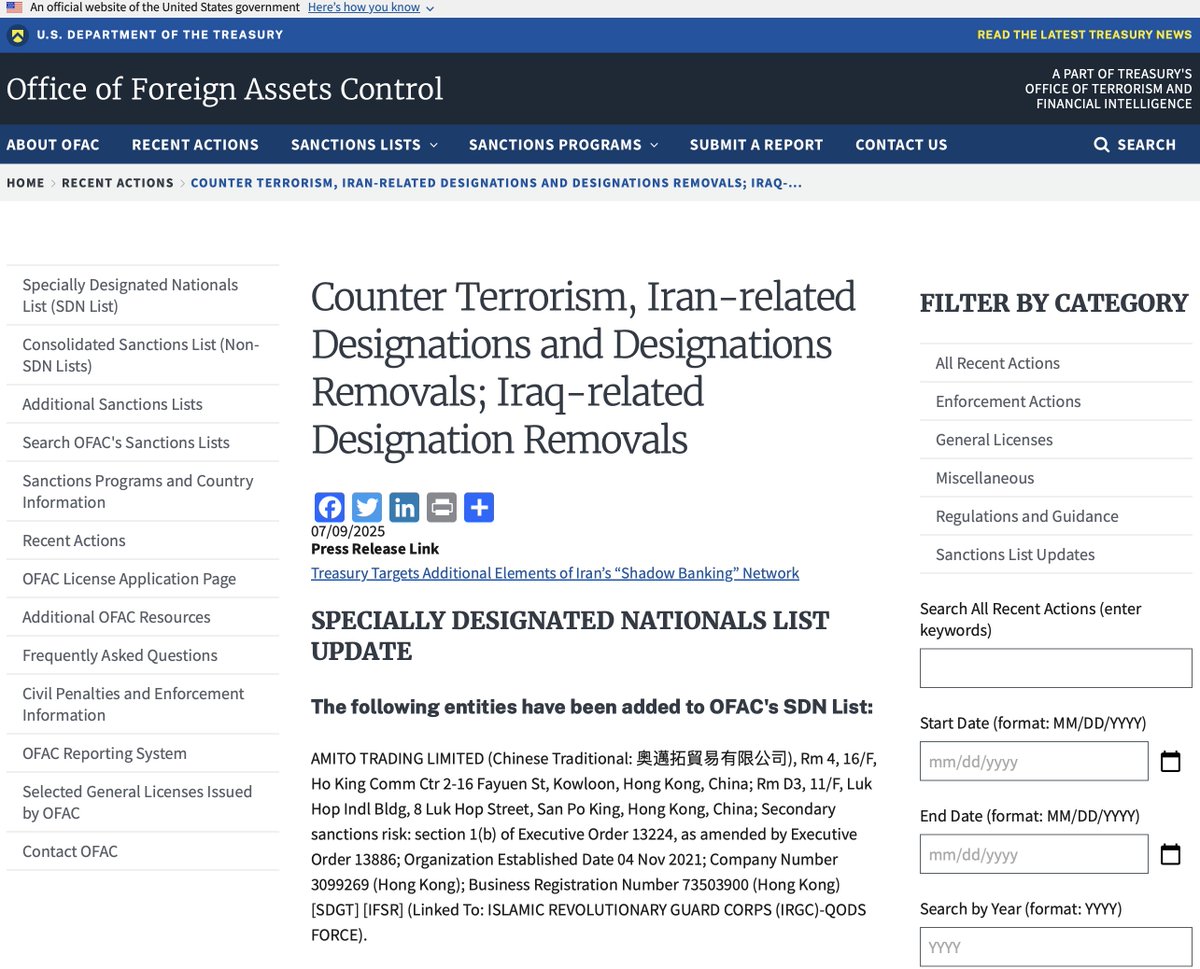Go to Home breadcrumb
Image resolution: width=1200 pixels, height=969 pixels.
pos(26,183)
